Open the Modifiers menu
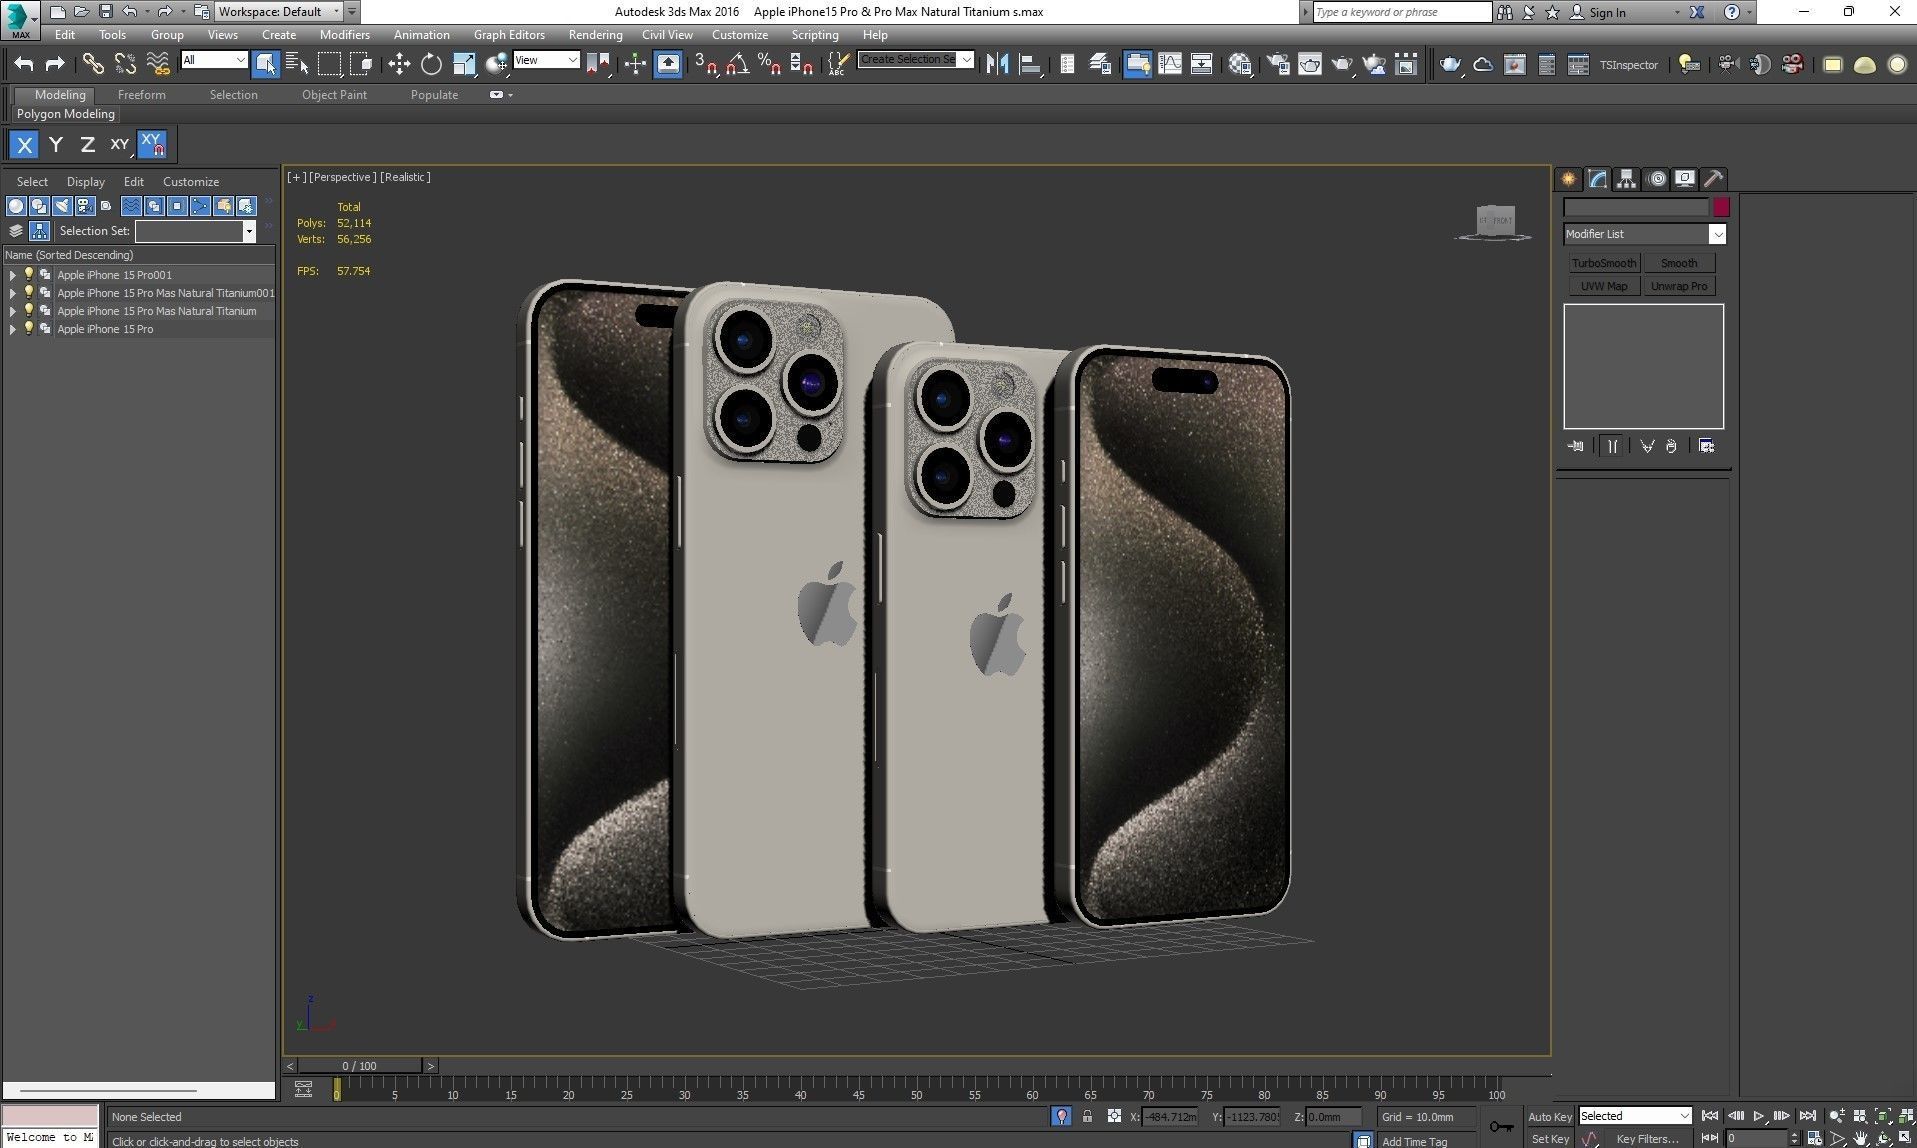1917x1148 pixels. pyautogui.click(x=345, y=35)
